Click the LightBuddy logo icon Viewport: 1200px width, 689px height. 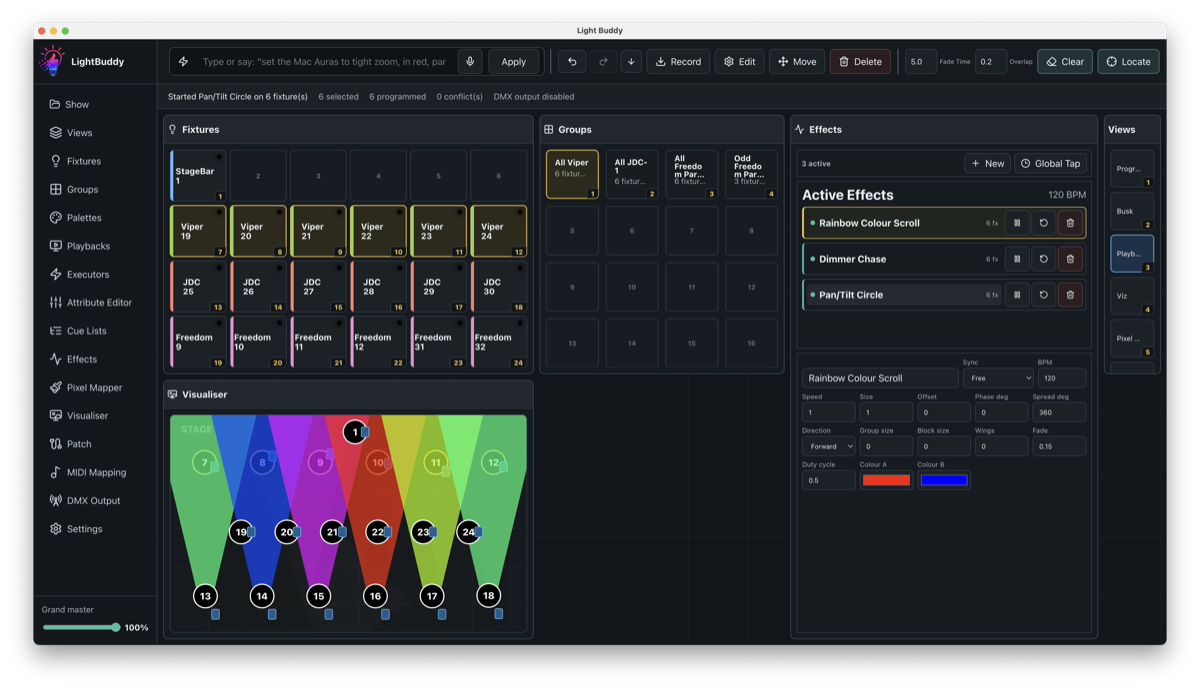pos(51,61)
